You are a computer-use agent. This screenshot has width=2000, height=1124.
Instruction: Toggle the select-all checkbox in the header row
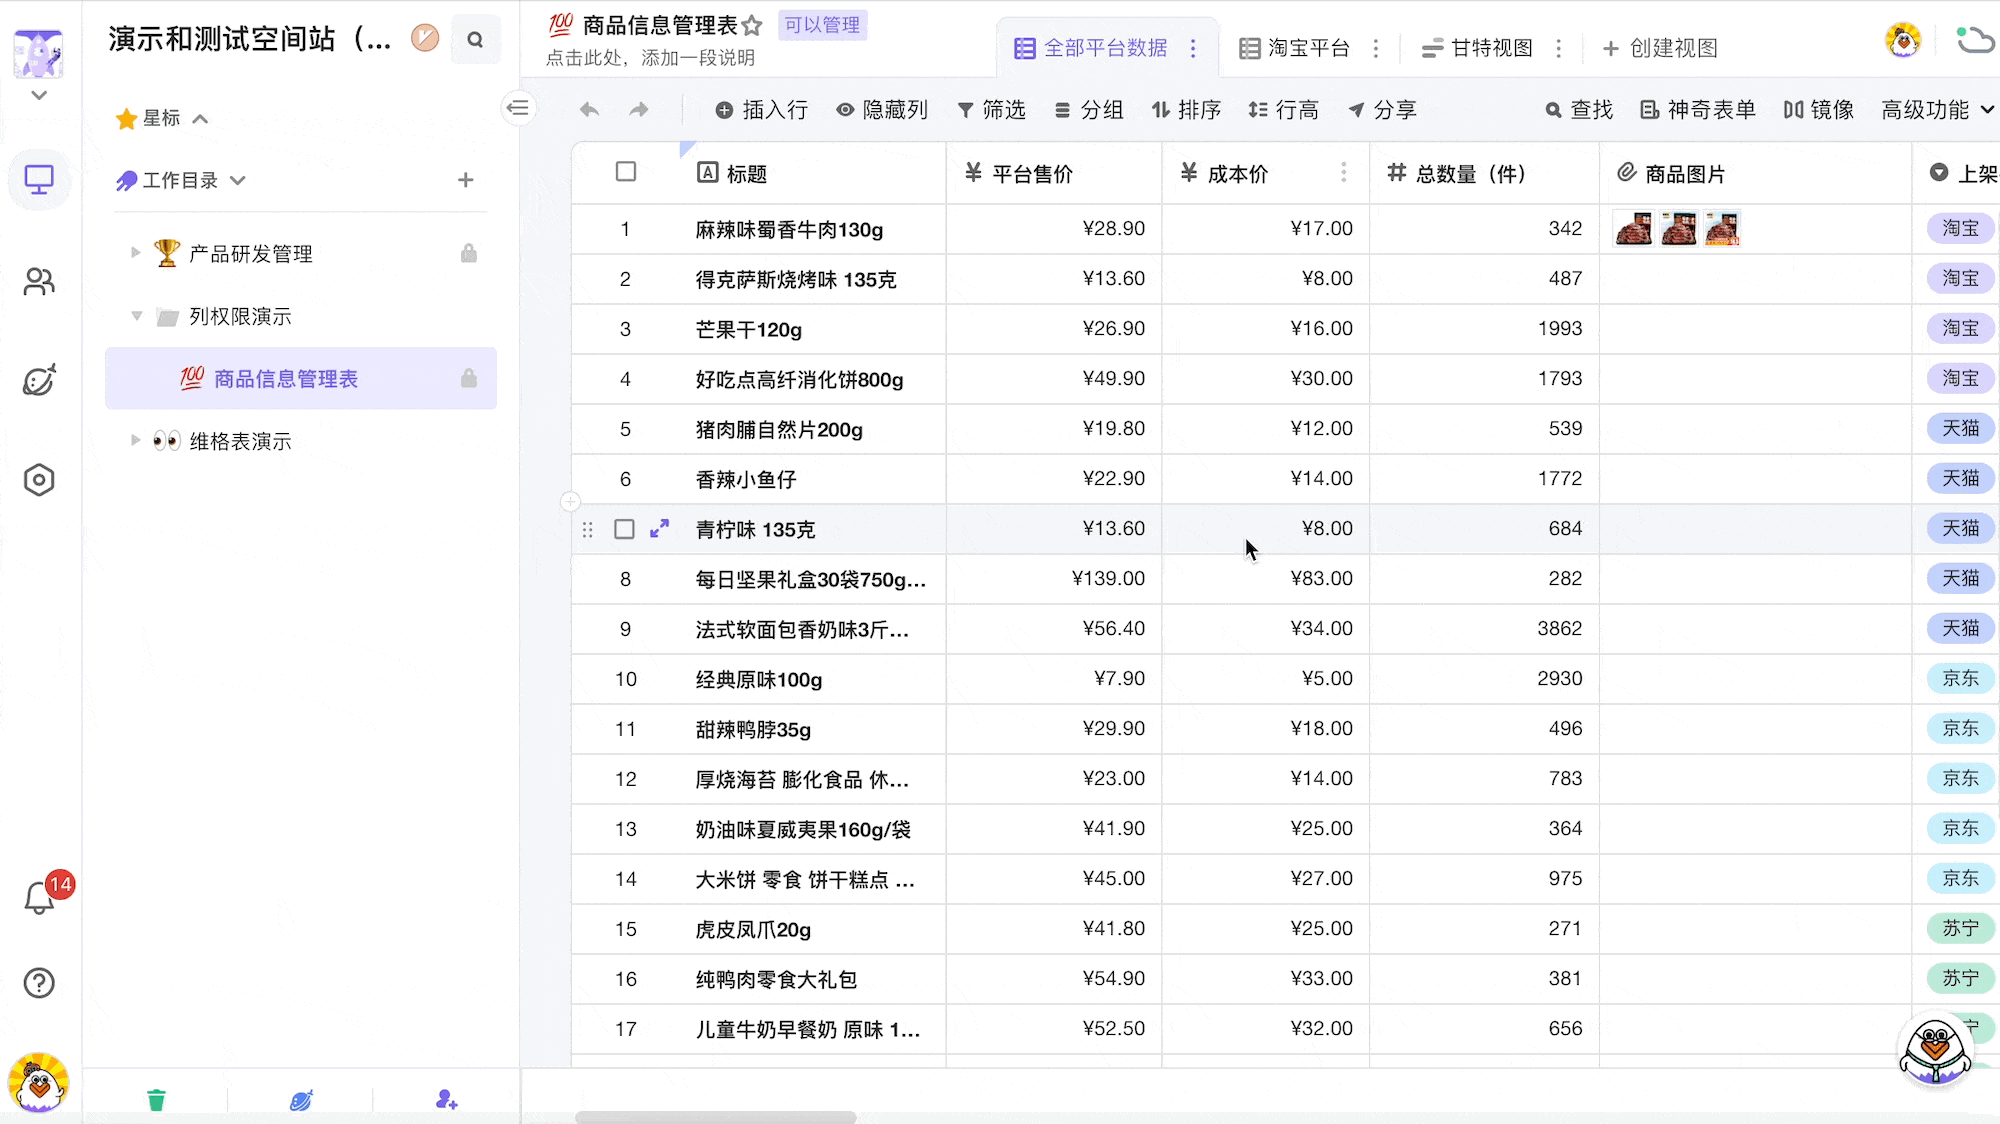(625, 172)
